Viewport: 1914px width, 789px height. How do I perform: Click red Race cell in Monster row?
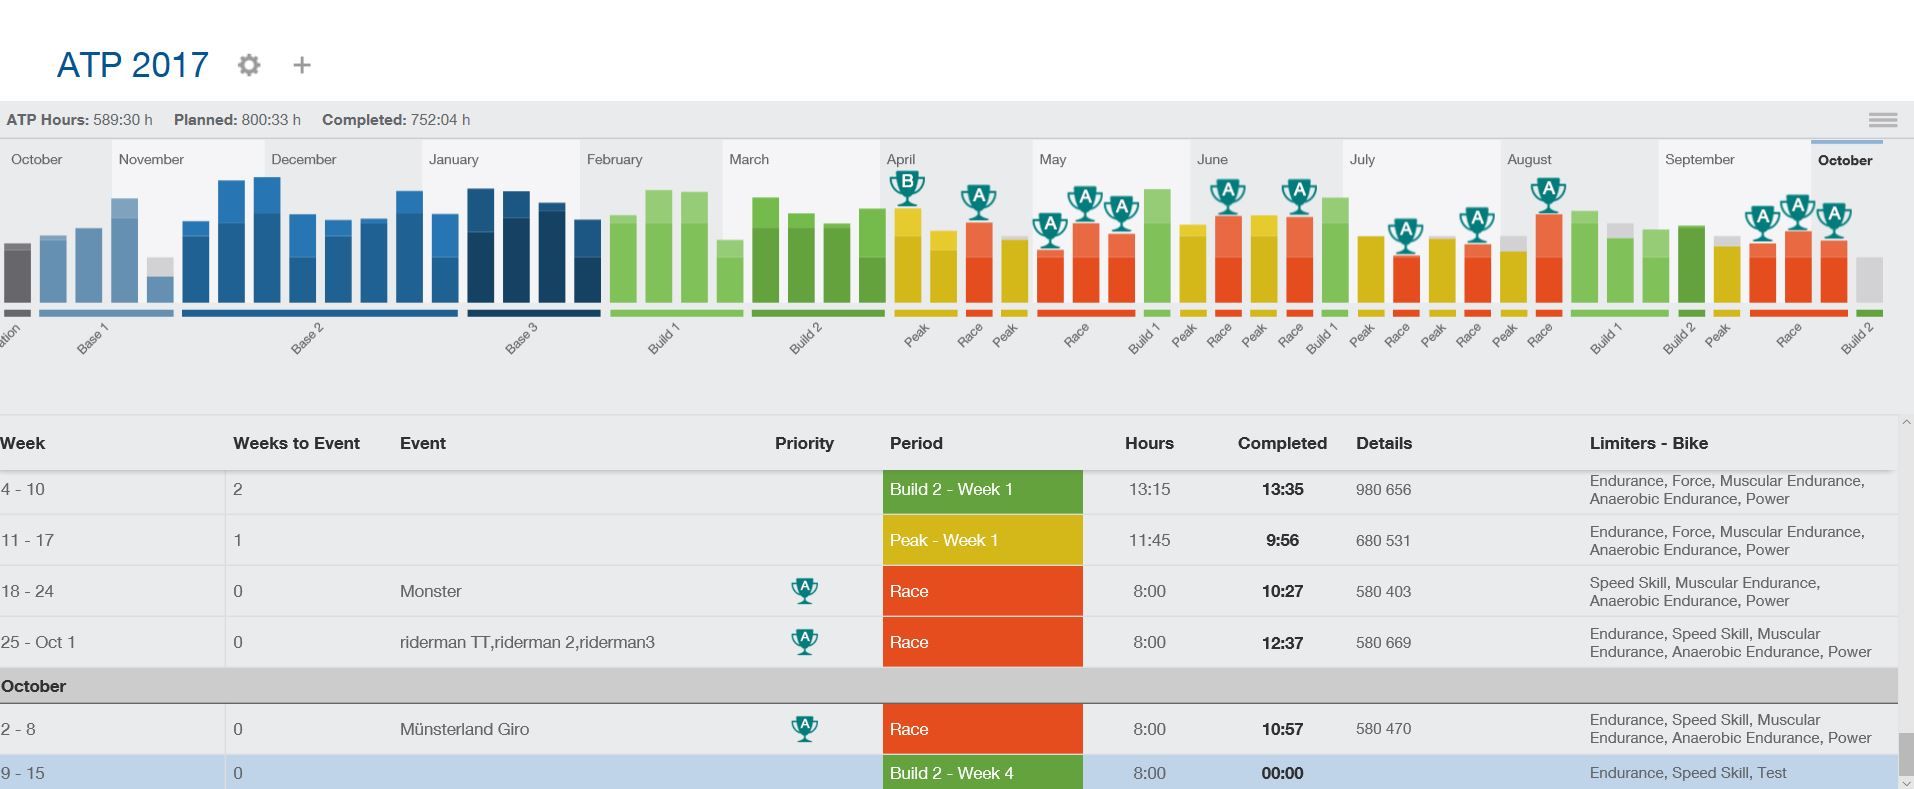pos(983,591)
